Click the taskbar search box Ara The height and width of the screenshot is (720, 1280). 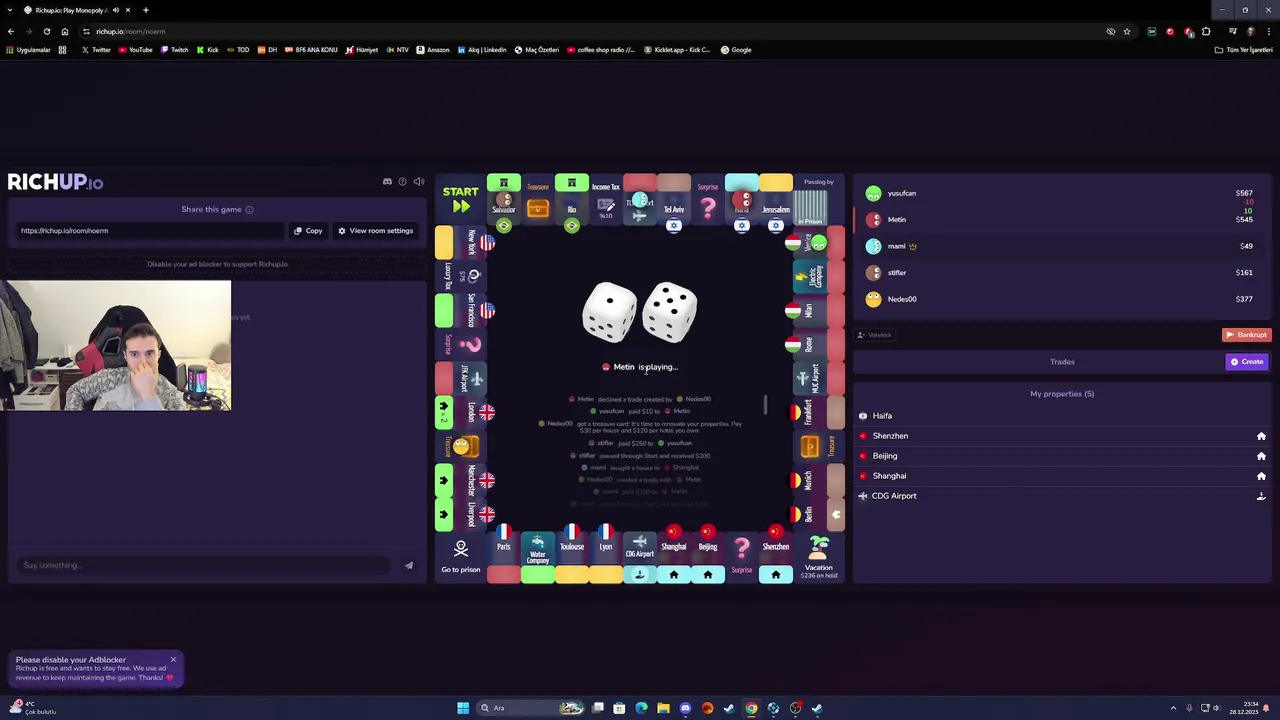[x=531, y=708]
